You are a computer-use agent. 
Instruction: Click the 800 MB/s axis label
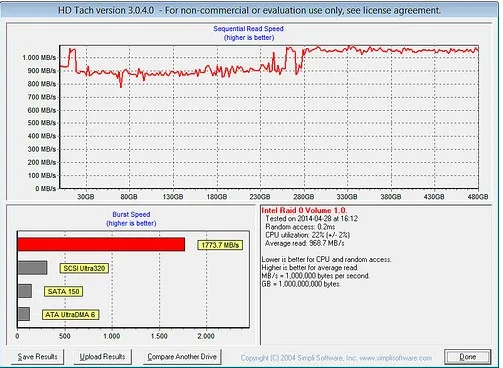42,84
